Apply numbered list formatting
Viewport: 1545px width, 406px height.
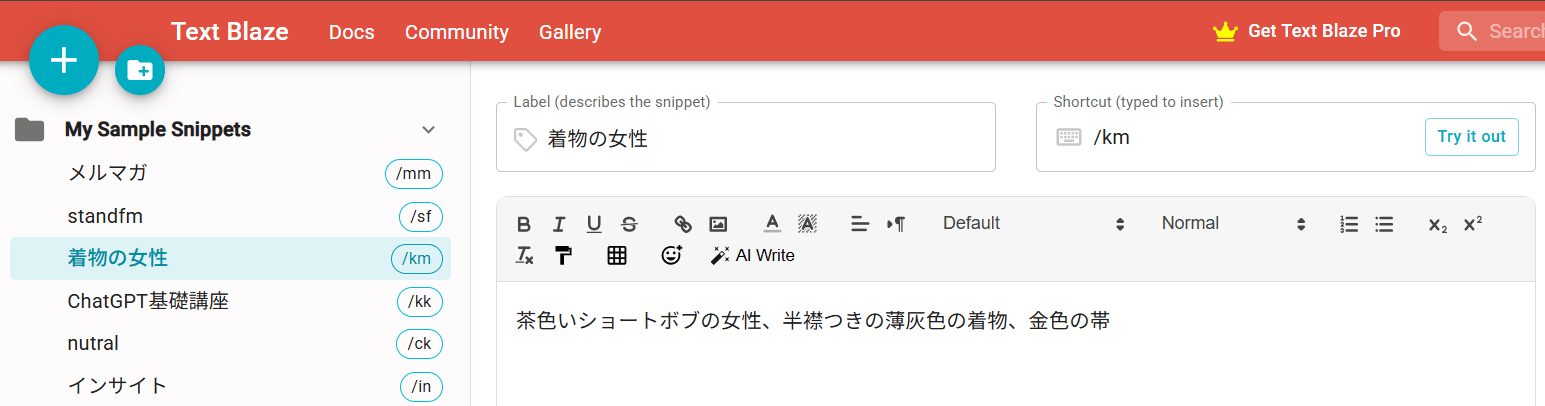click(x=1349, y=224)
